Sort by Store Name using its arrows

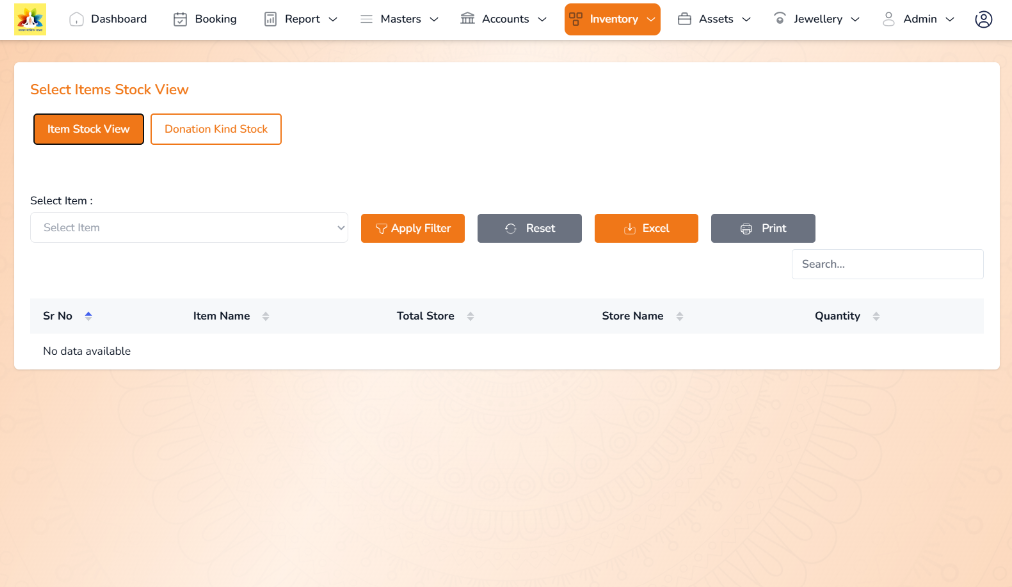pos(680,316)
